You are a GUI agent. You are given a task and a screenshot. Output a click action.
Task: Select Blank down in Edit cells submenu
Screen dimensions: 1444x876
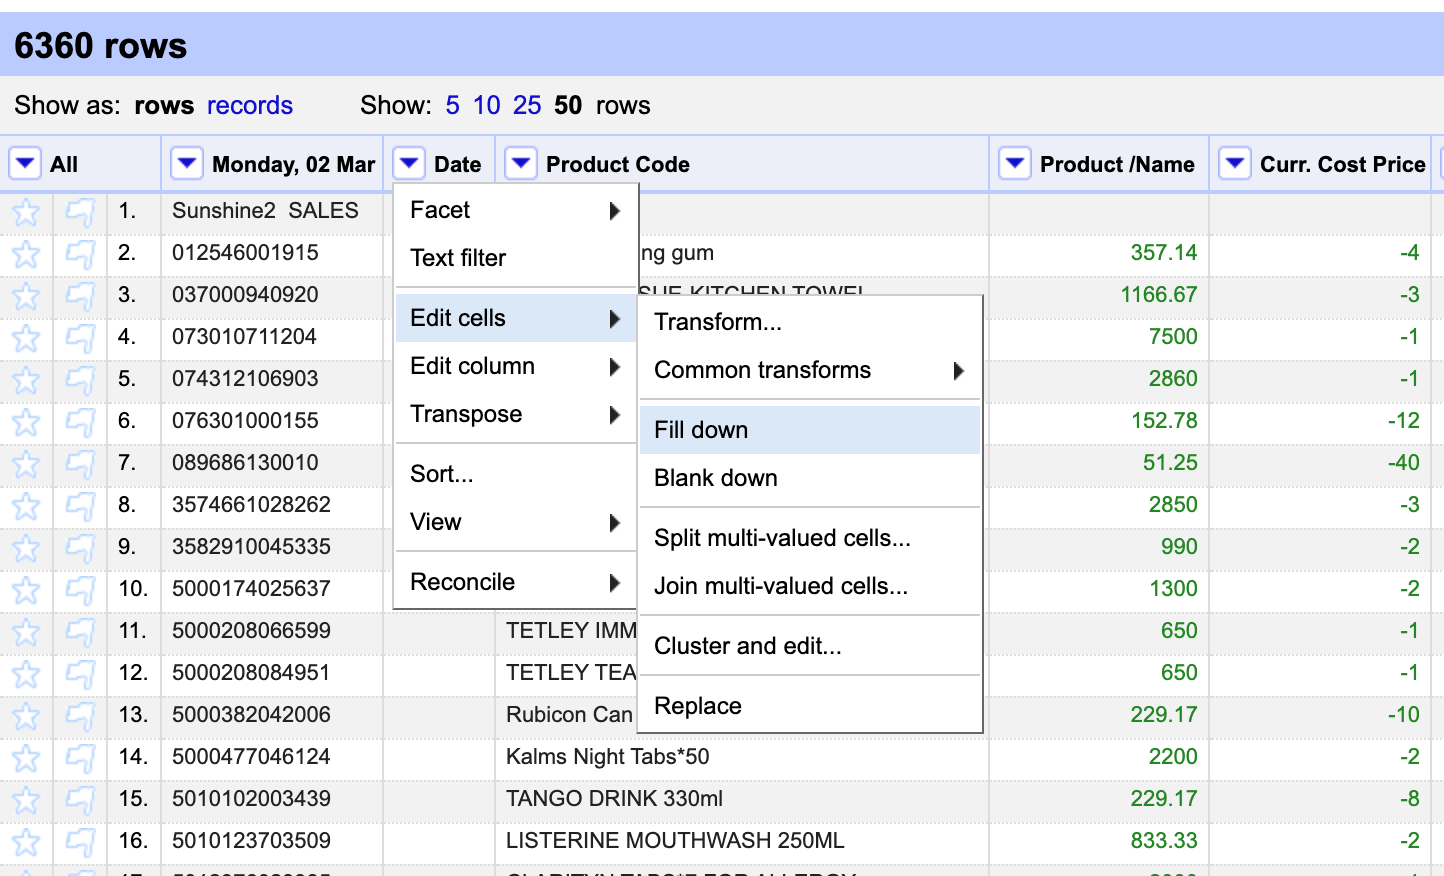click(x=715, y=478)
